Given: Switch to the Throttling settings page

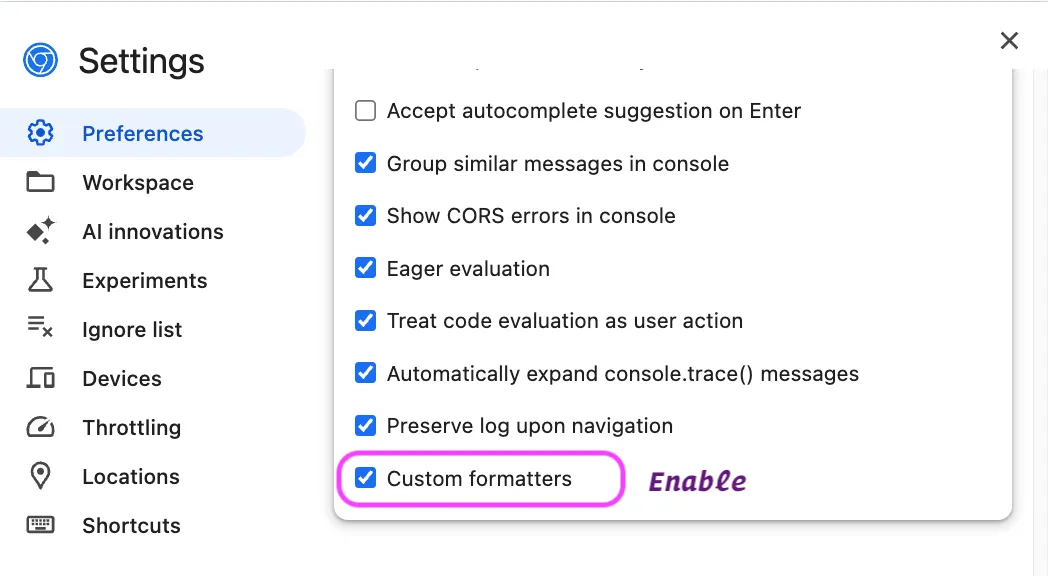Looking at the screenshot, I should pos(131,427).
